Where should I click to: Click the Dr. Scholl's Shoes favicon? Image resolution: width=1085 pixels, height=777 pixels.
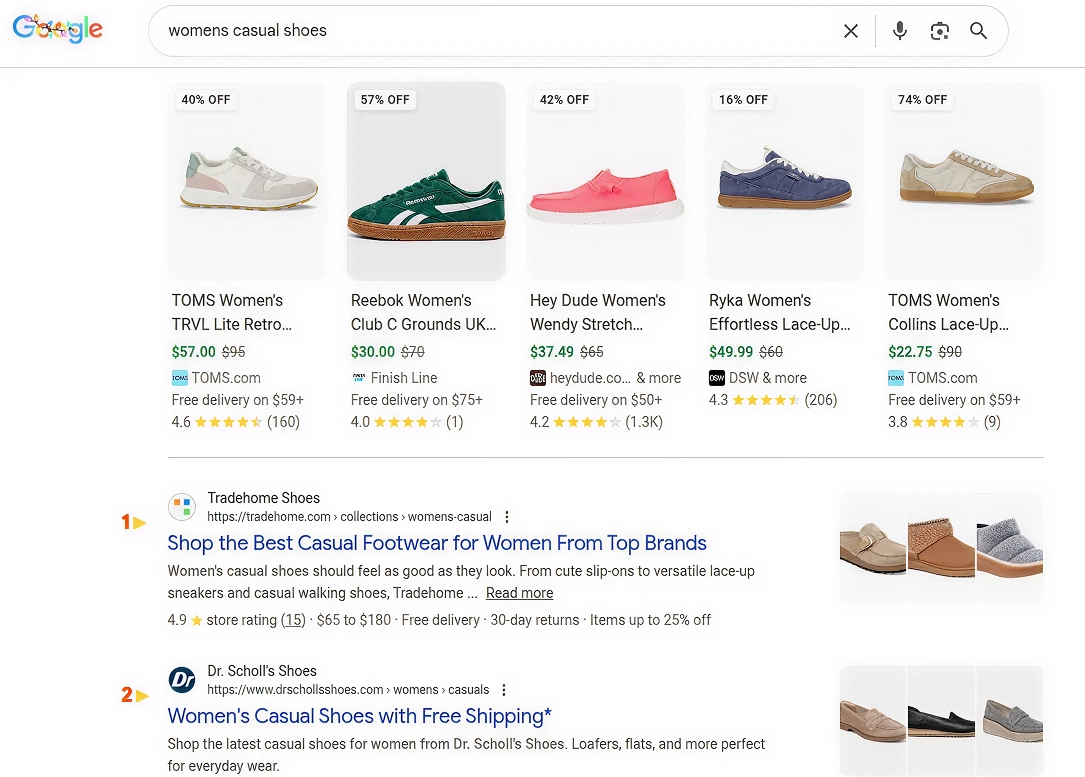pyautogui.click(x=182, y=679)
